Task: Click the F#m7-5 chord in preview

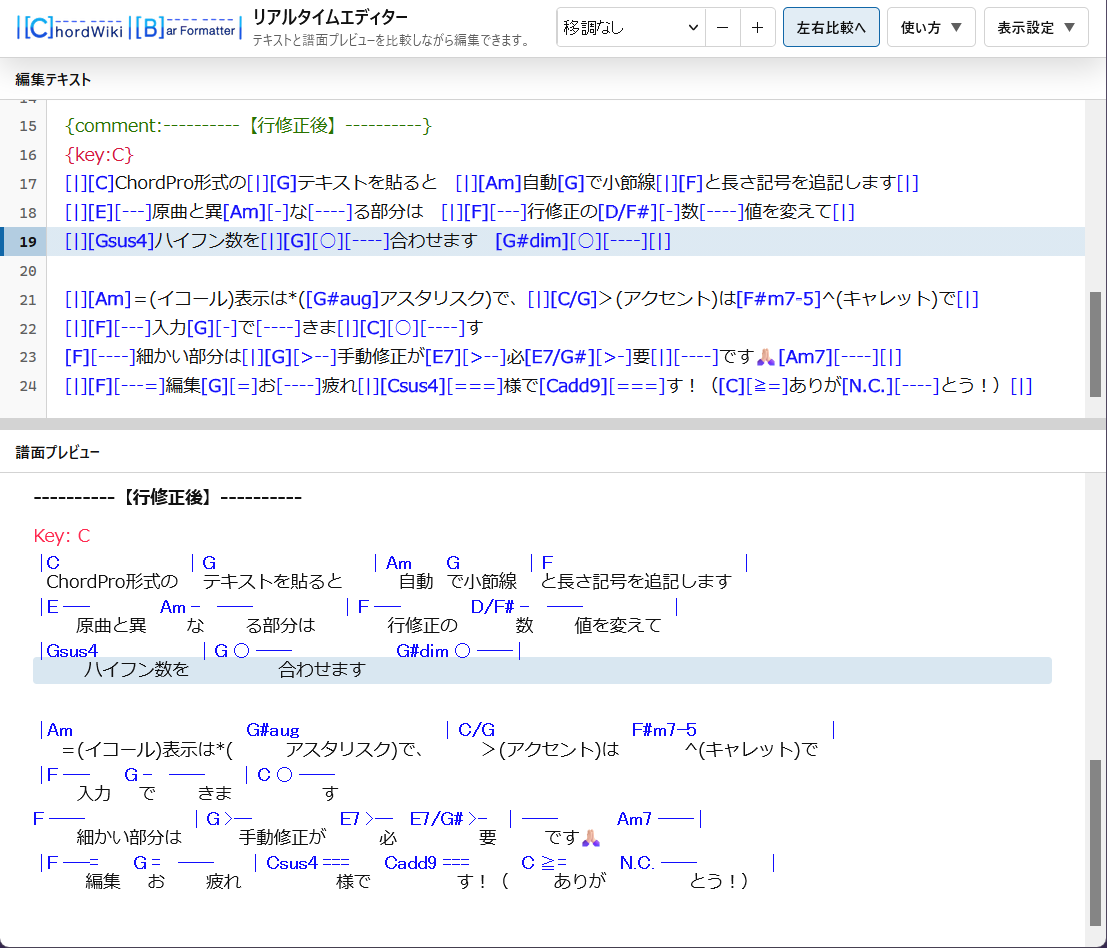Action: point(664,730)
